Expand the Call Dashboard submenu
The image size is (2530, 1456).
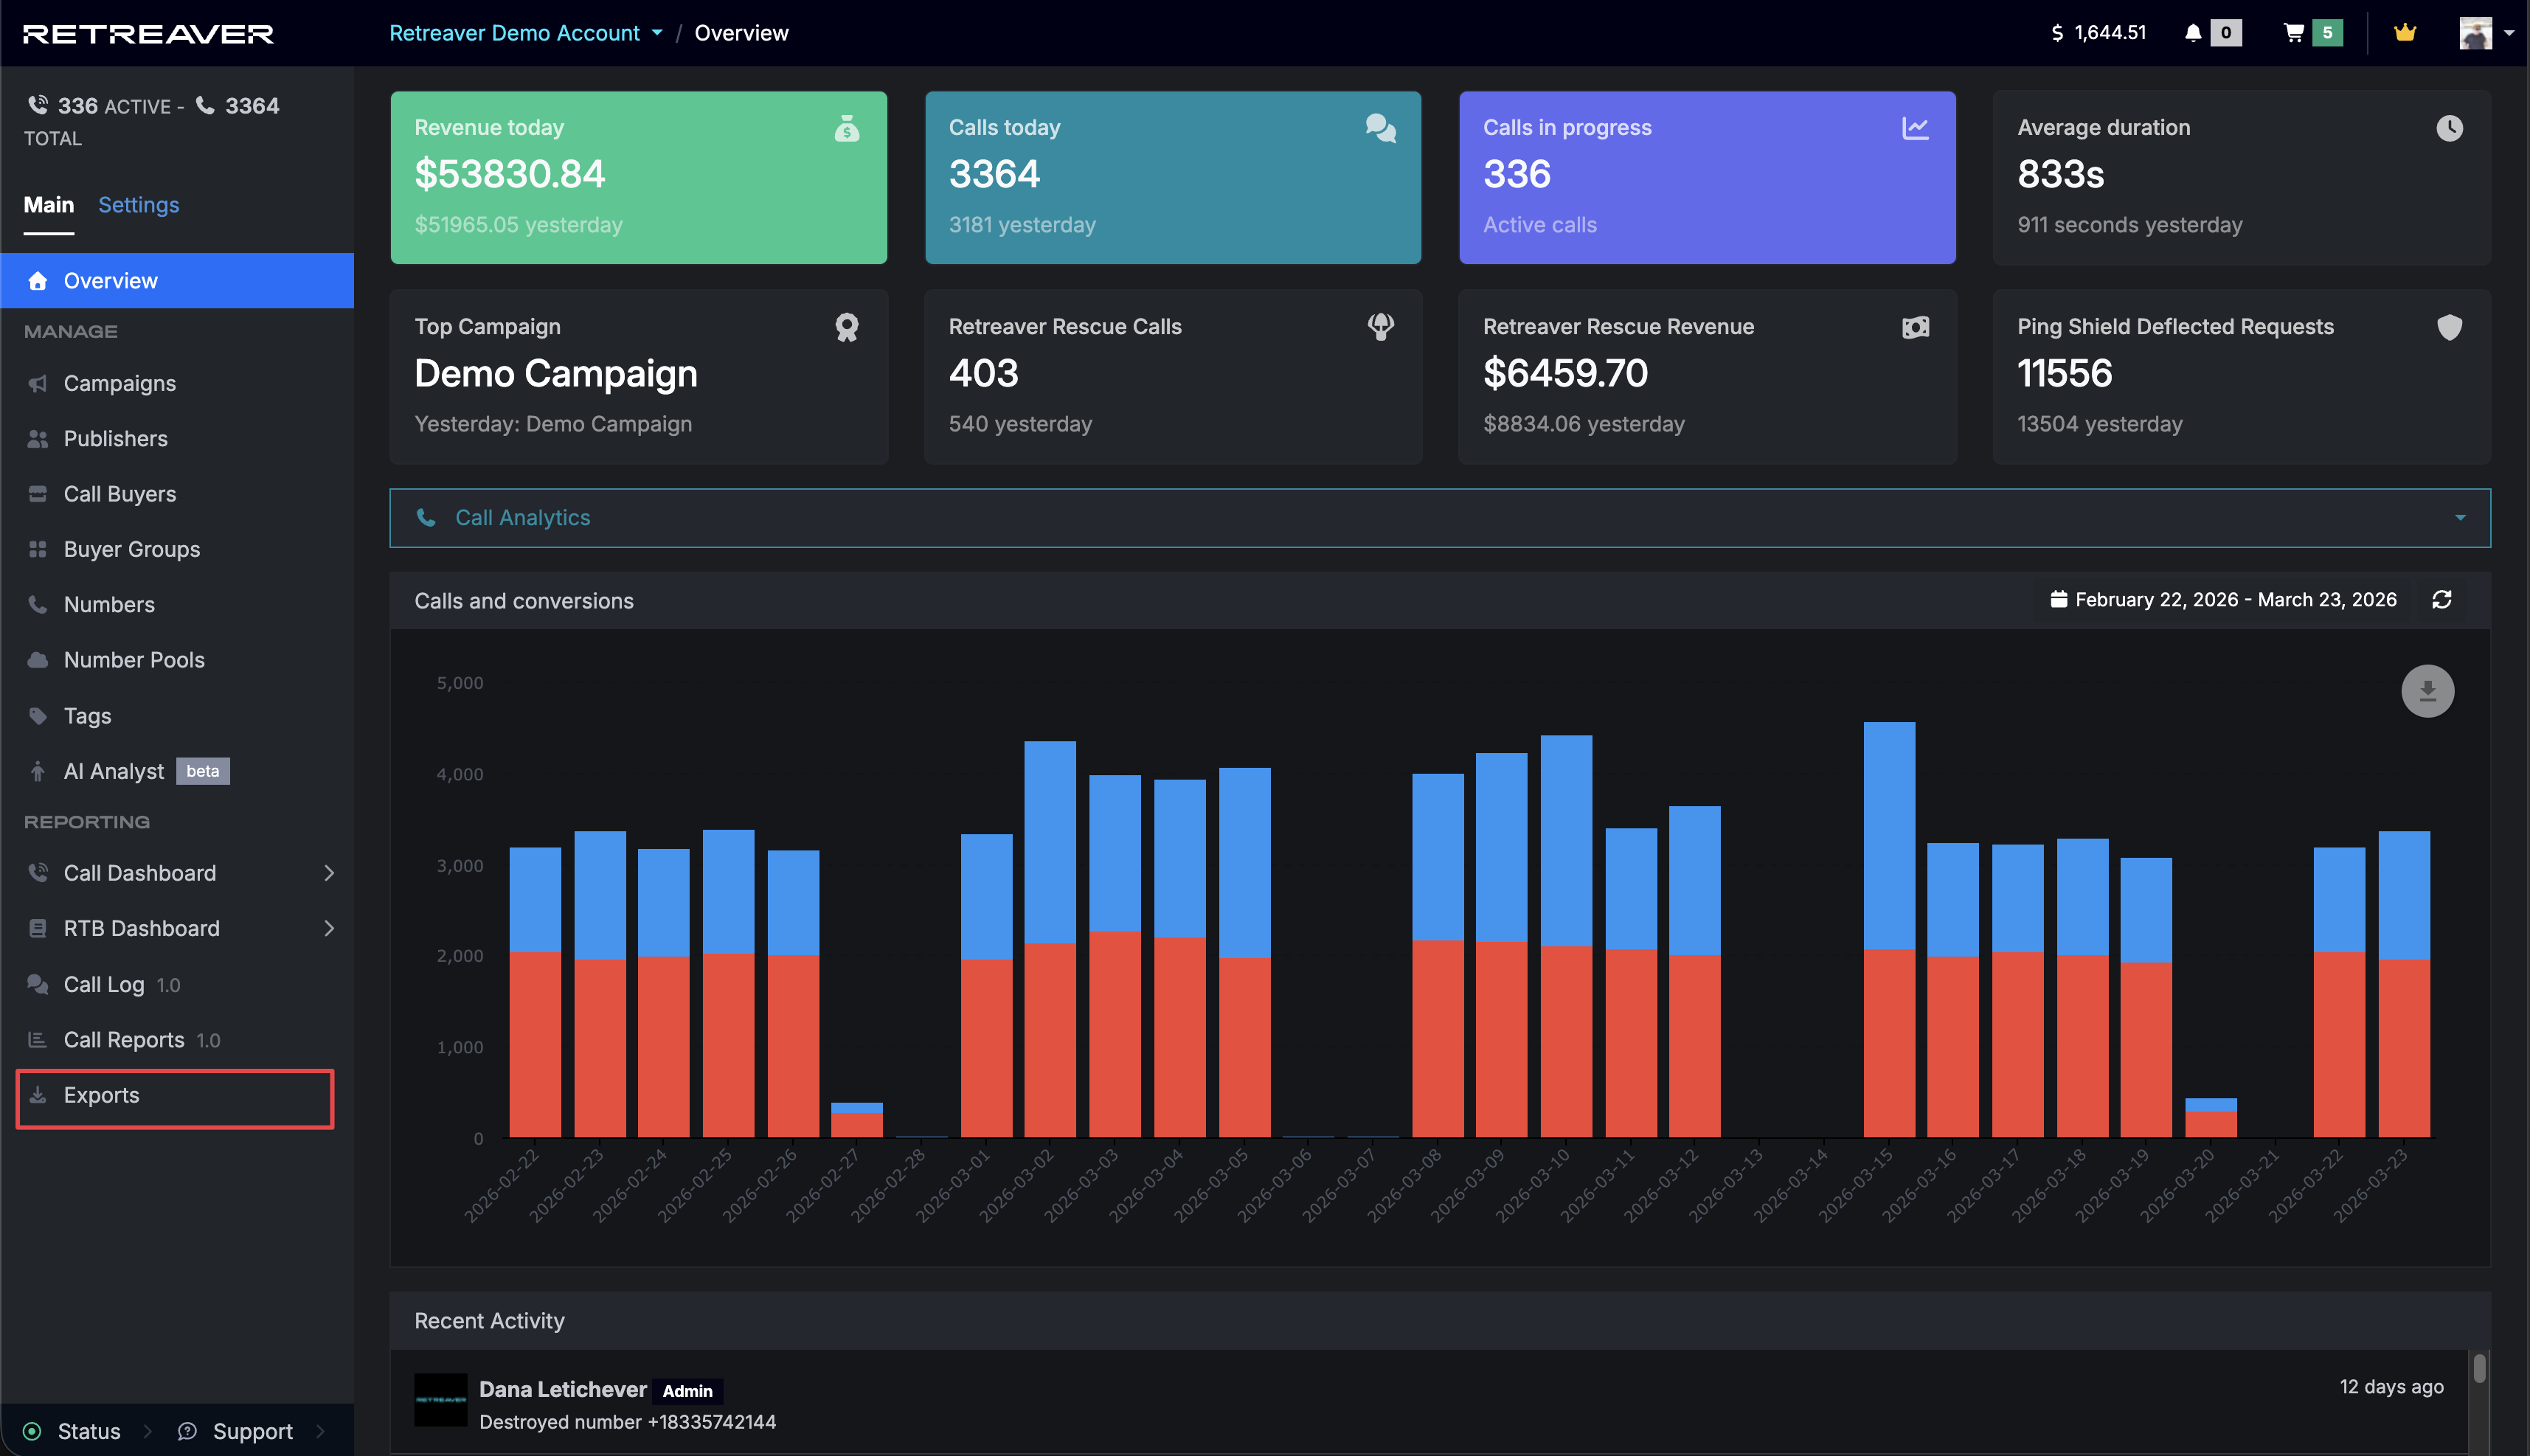tap(329, 873)
